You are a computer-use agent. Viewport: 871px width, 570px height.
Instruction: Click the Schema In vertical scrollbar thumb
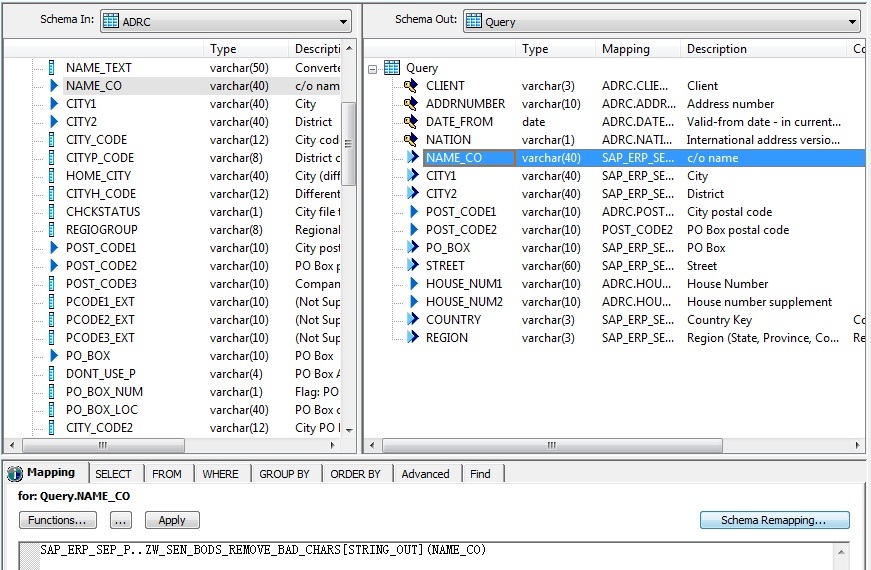click(348, 143)
